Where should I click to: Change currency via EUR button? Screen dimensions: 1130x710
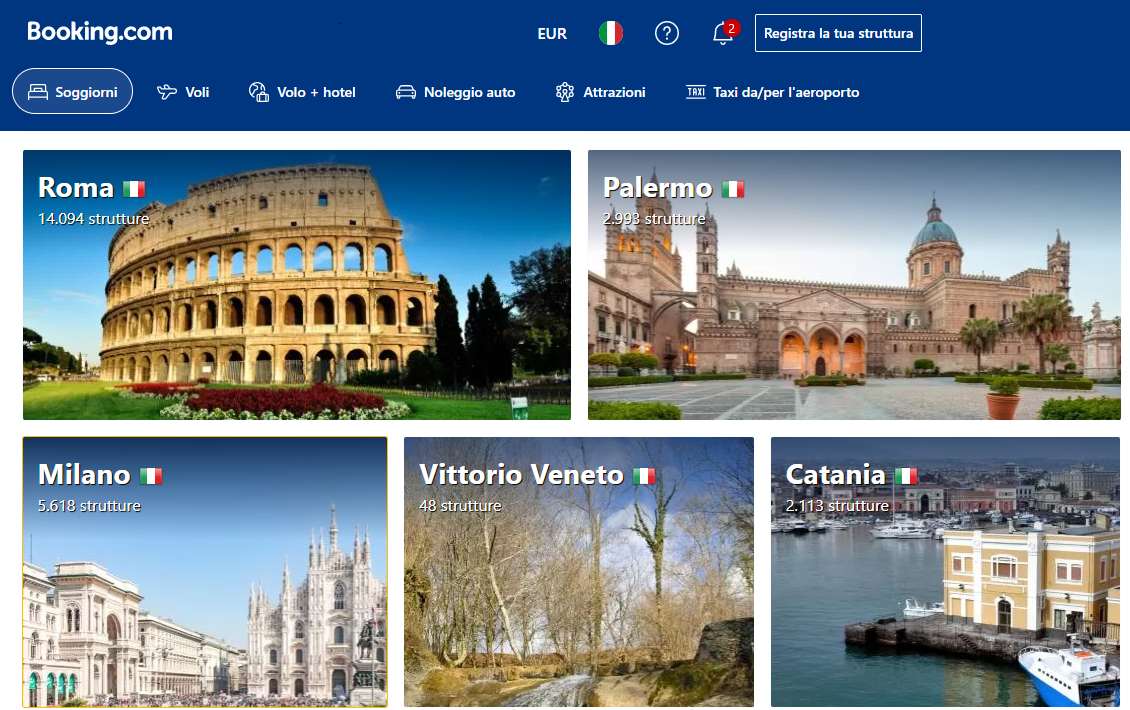[x=552, y=33]
